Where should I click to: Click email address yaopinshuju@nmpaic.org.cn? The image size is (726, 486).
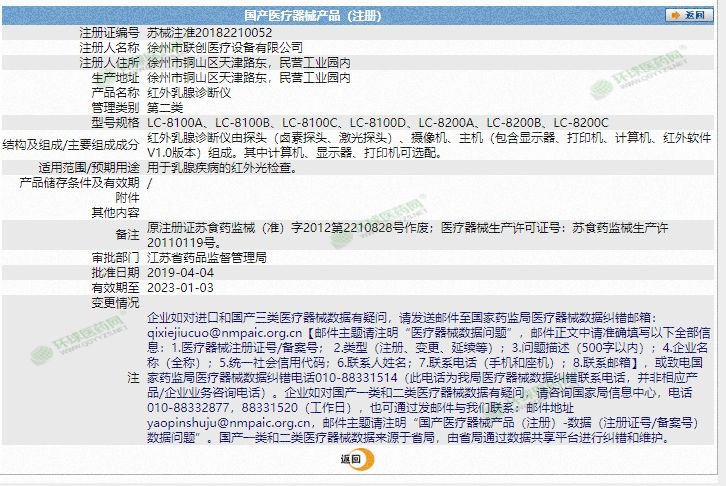(229, 423)
